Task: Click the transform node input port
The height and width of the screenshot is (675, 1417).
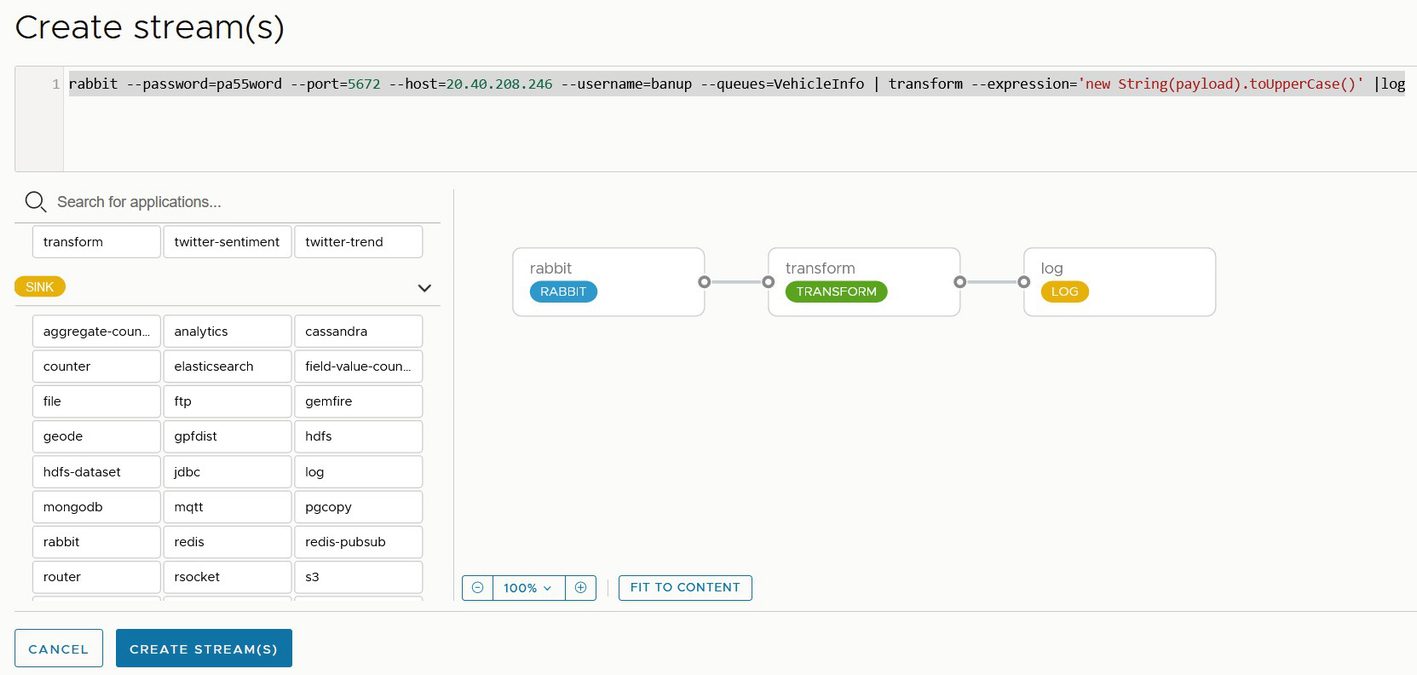Action: click(x=768, y=282)
